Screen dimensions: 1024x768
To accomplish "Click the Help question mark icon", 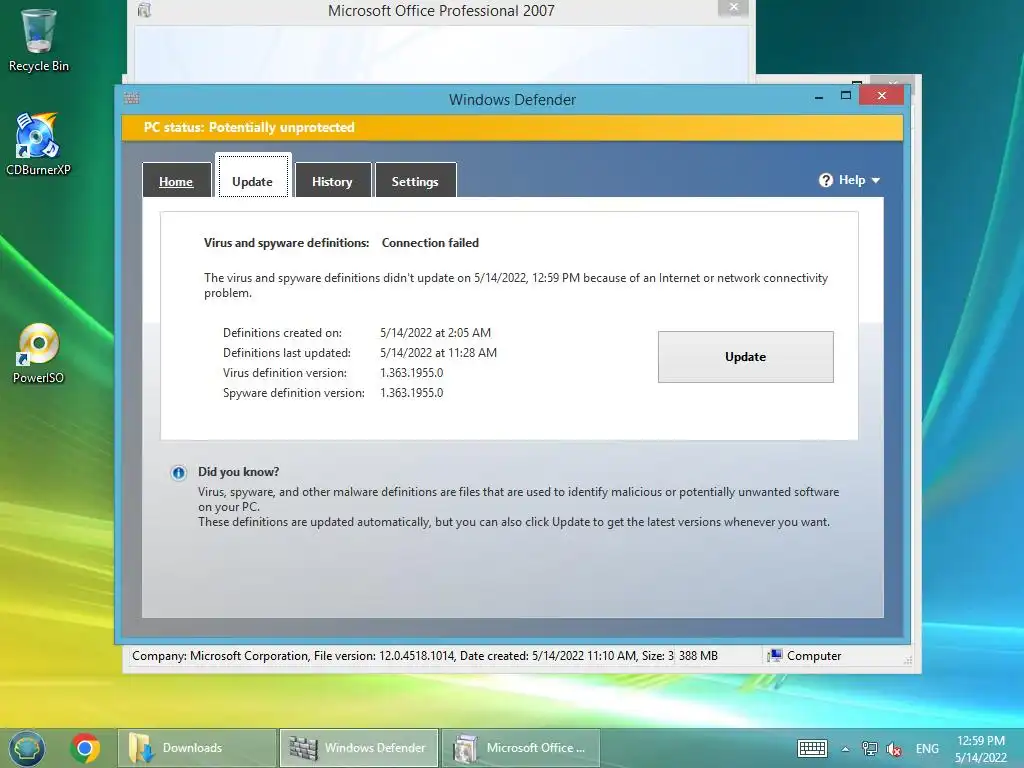I will [x=825, y=180].
